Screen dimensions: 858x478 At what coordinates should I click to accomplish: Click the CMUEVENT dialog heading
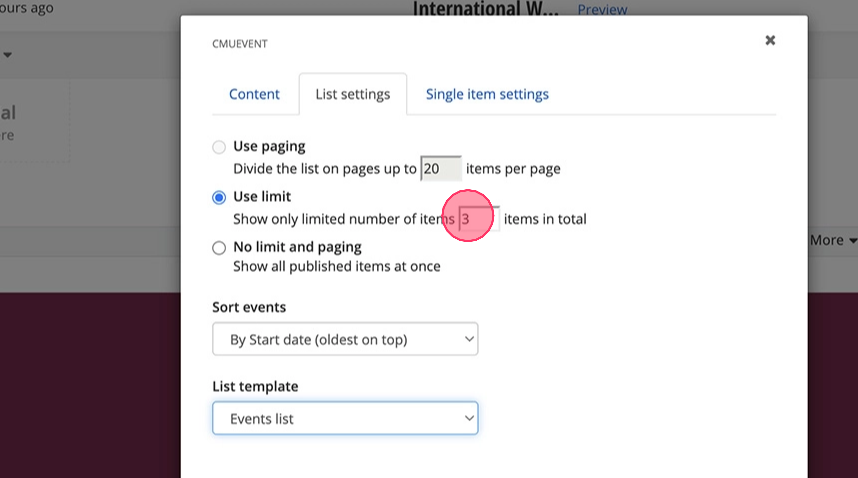point(240,44)
